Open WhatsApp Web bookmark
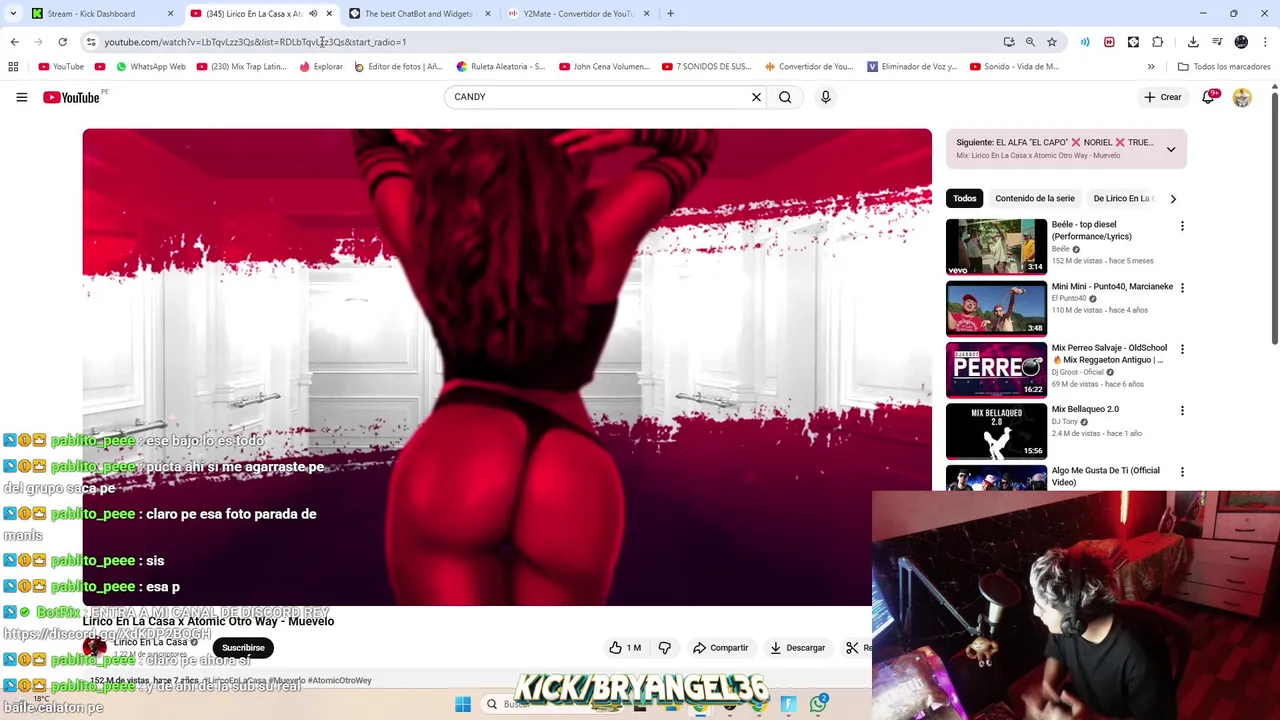Image resolution: width=1280 pixels, height=720 pixels. 151,67
